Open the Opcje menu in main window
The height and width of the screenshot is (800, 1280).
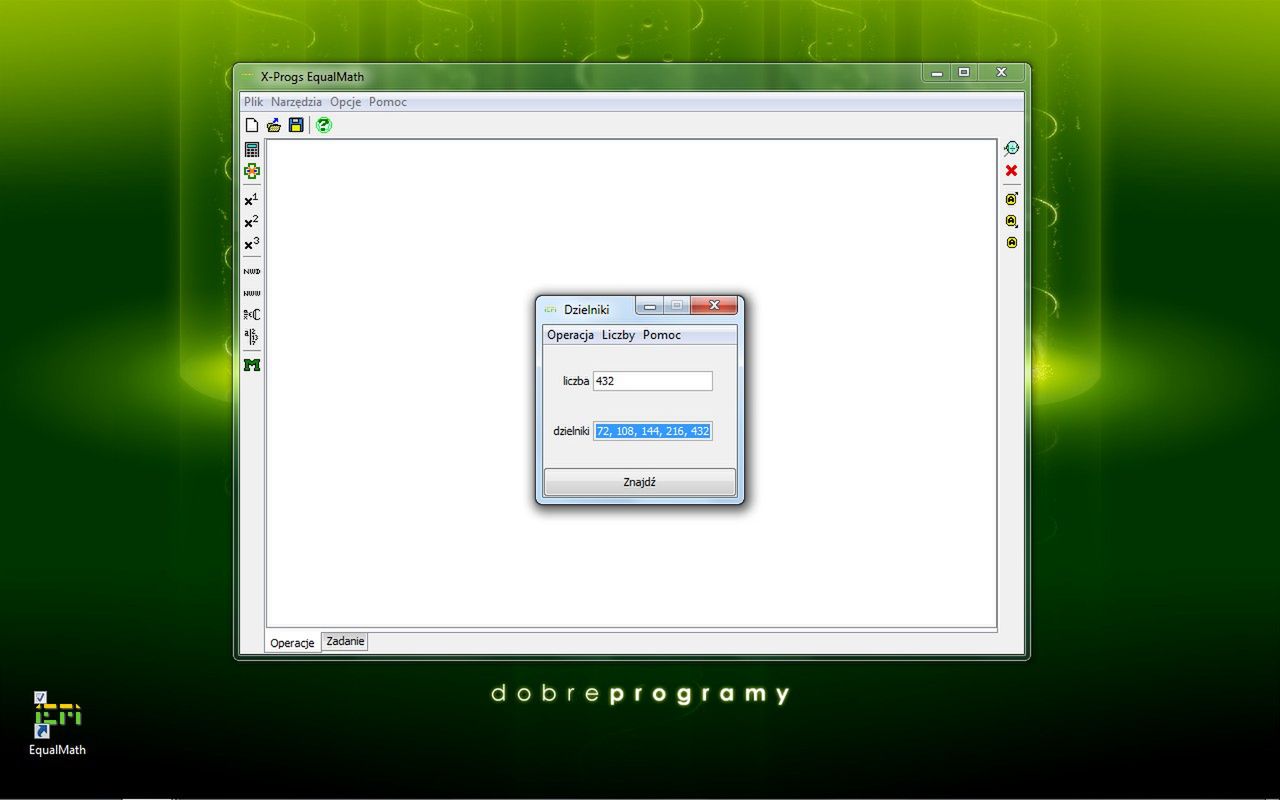pos(345,102)
